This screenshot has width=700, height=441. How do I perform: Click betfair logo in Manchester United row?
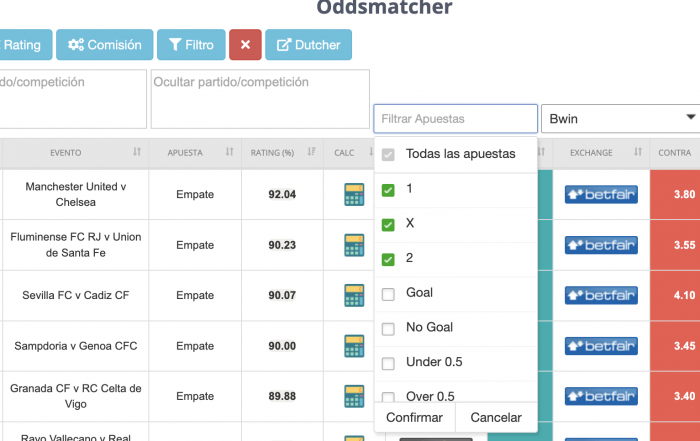601,194
